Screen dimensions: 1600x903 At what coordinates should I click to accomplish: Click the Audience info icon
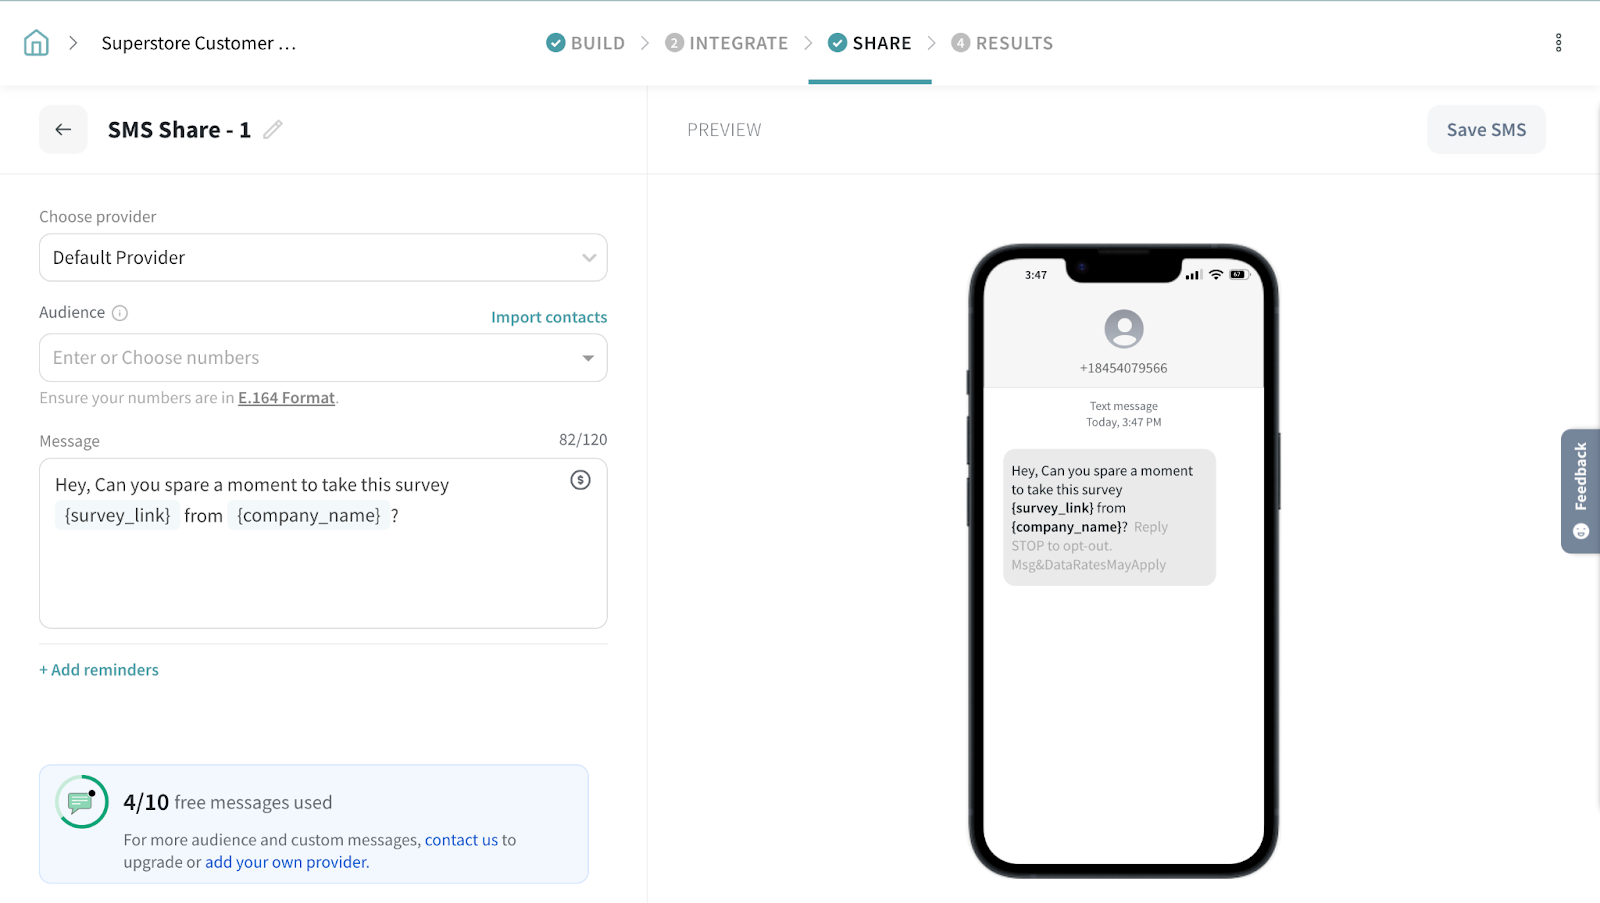[120, 313]
